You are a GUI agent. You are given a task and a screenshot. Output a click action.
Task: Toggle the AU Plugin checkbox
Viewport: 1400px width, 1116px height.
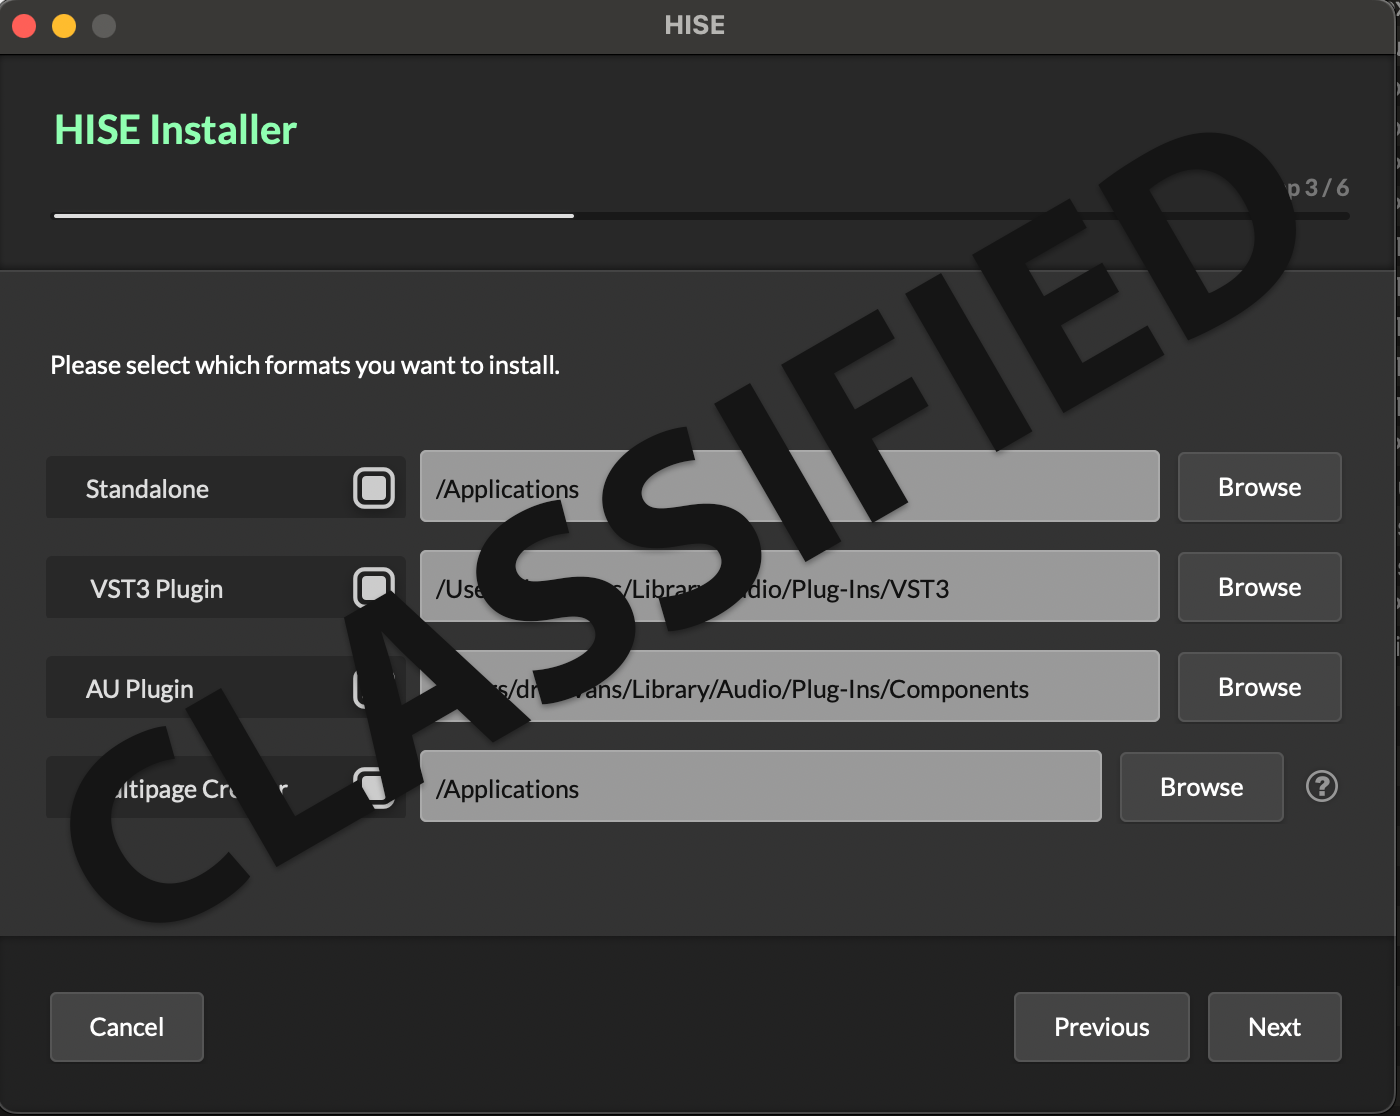coord(374,688)
